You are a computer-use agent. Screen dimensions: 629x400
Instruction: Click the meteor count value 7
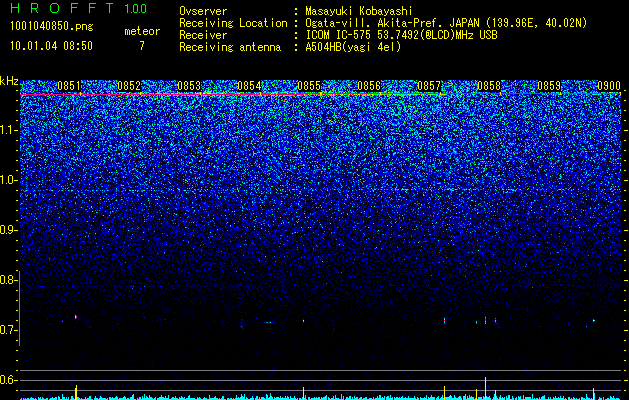pyautogui.click(x=142, y=46)
